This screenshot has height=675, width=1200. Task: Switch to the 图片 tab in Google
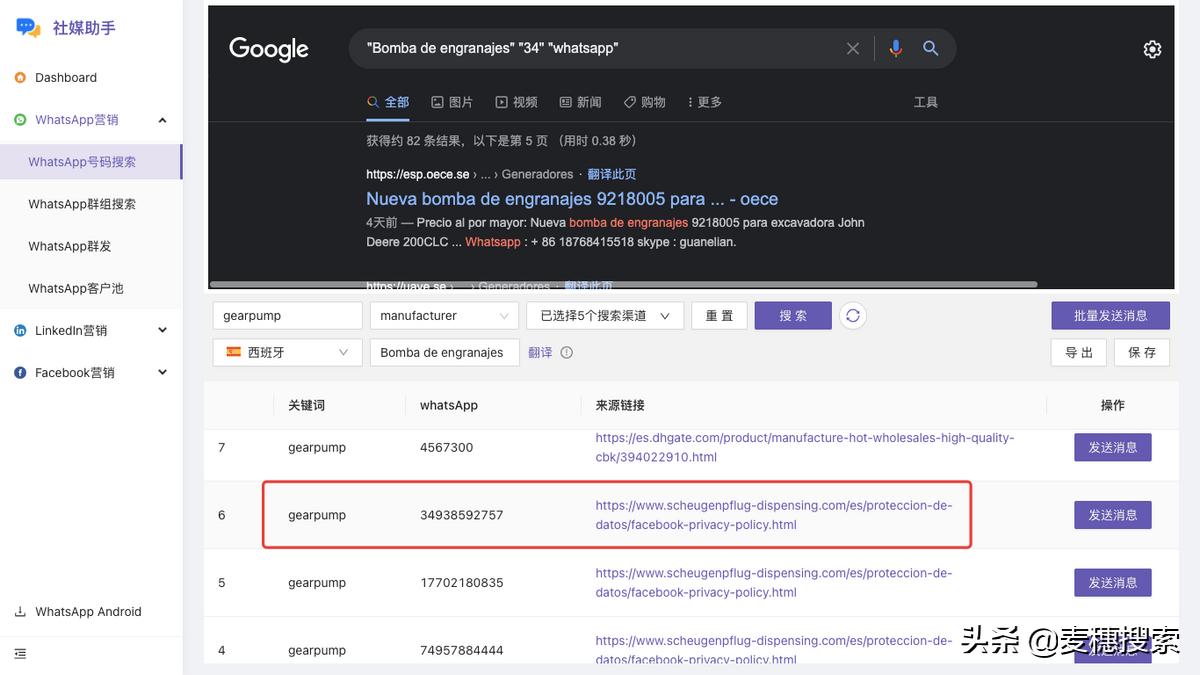pos(452,102)
